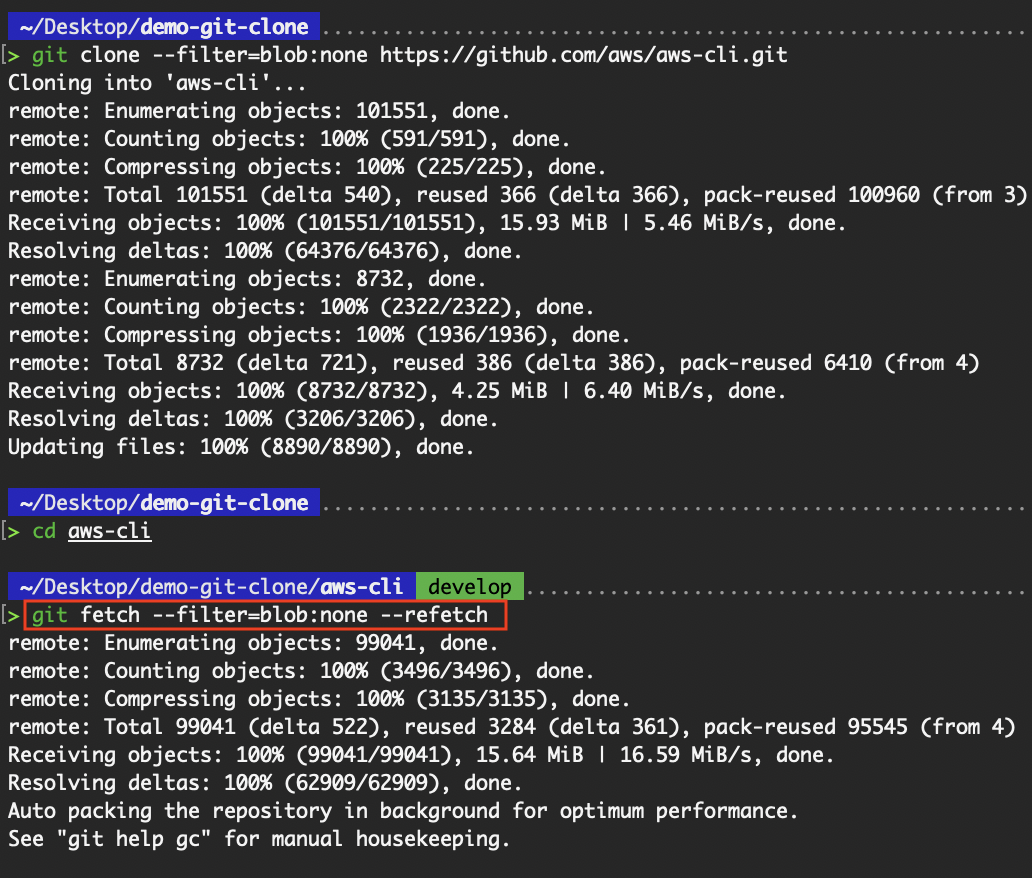The width and height of the screenshot is (1032, 878).
Task: Click the underlined 'aws-cli' directory in cd command
Action: click(x=109, y=531)
